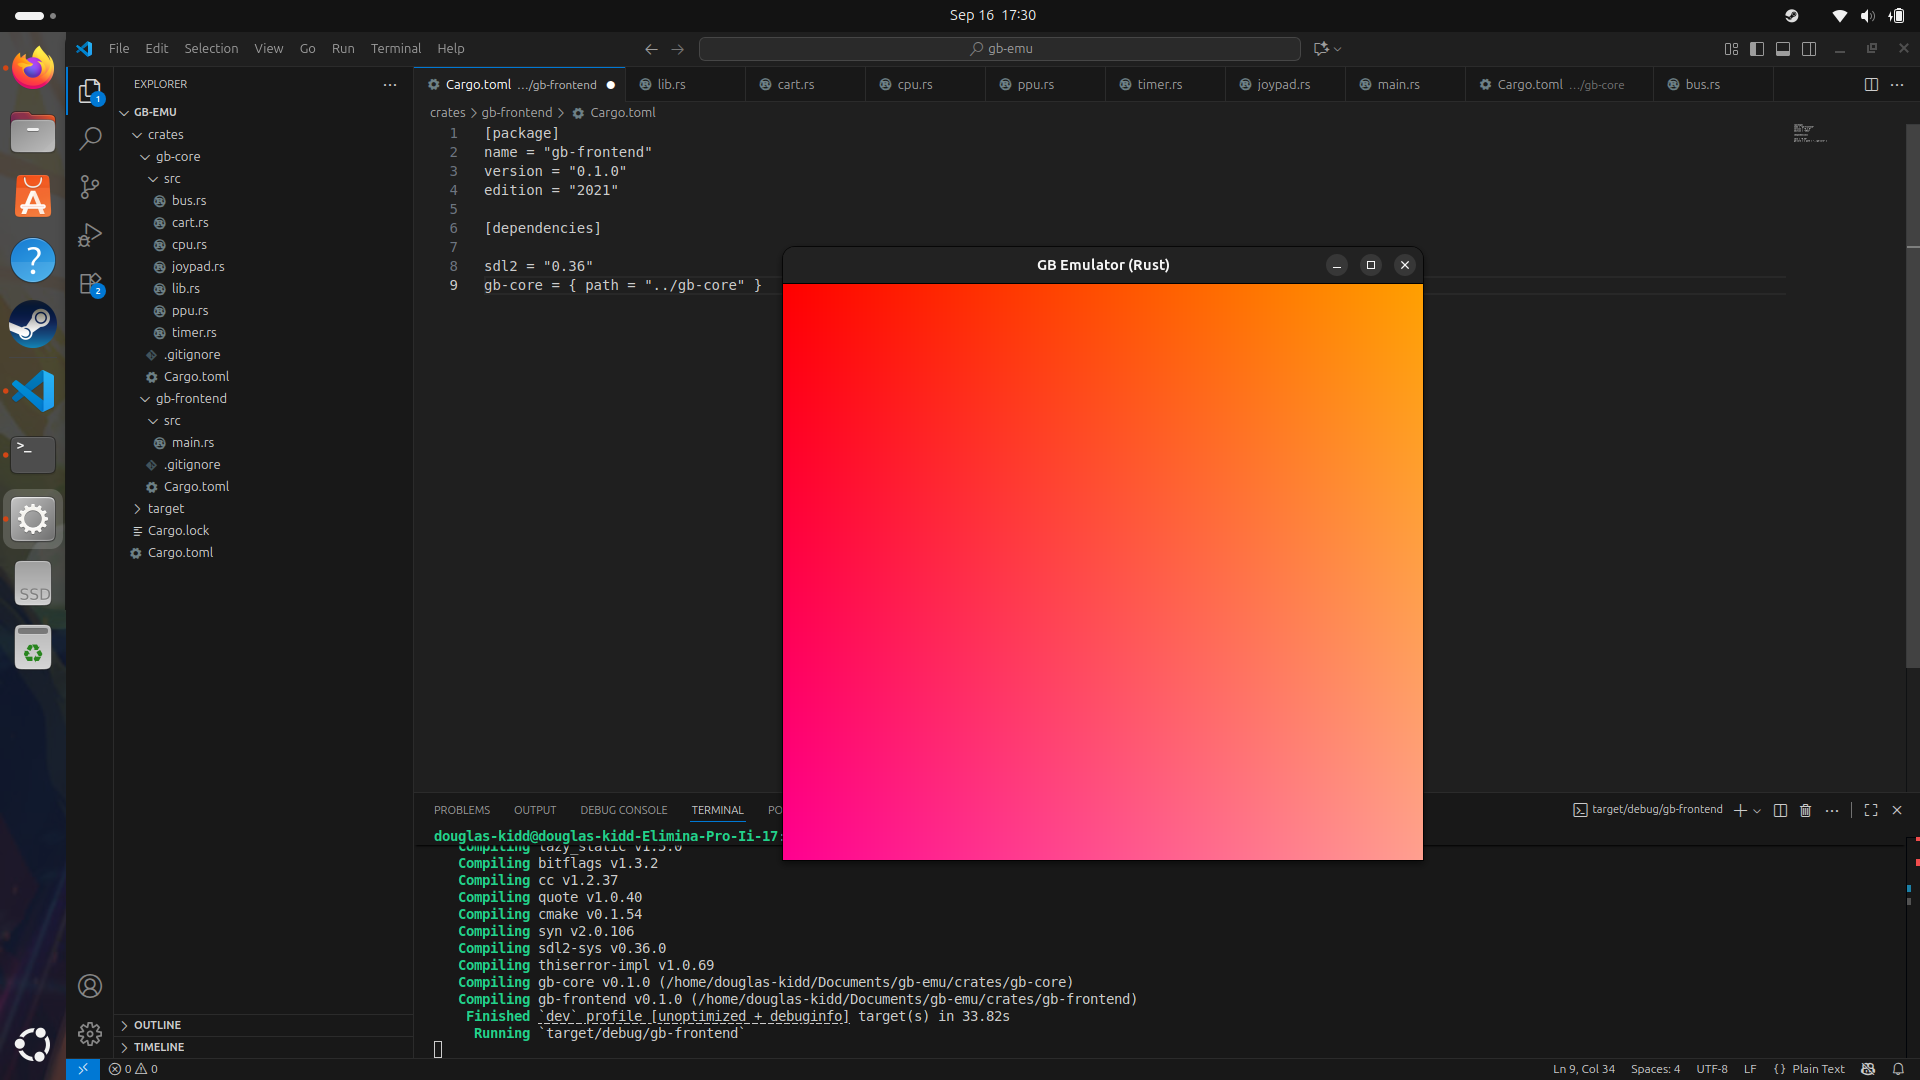Open the Source Control view
Viewport: 1920px width, 1080px height.
90,187
